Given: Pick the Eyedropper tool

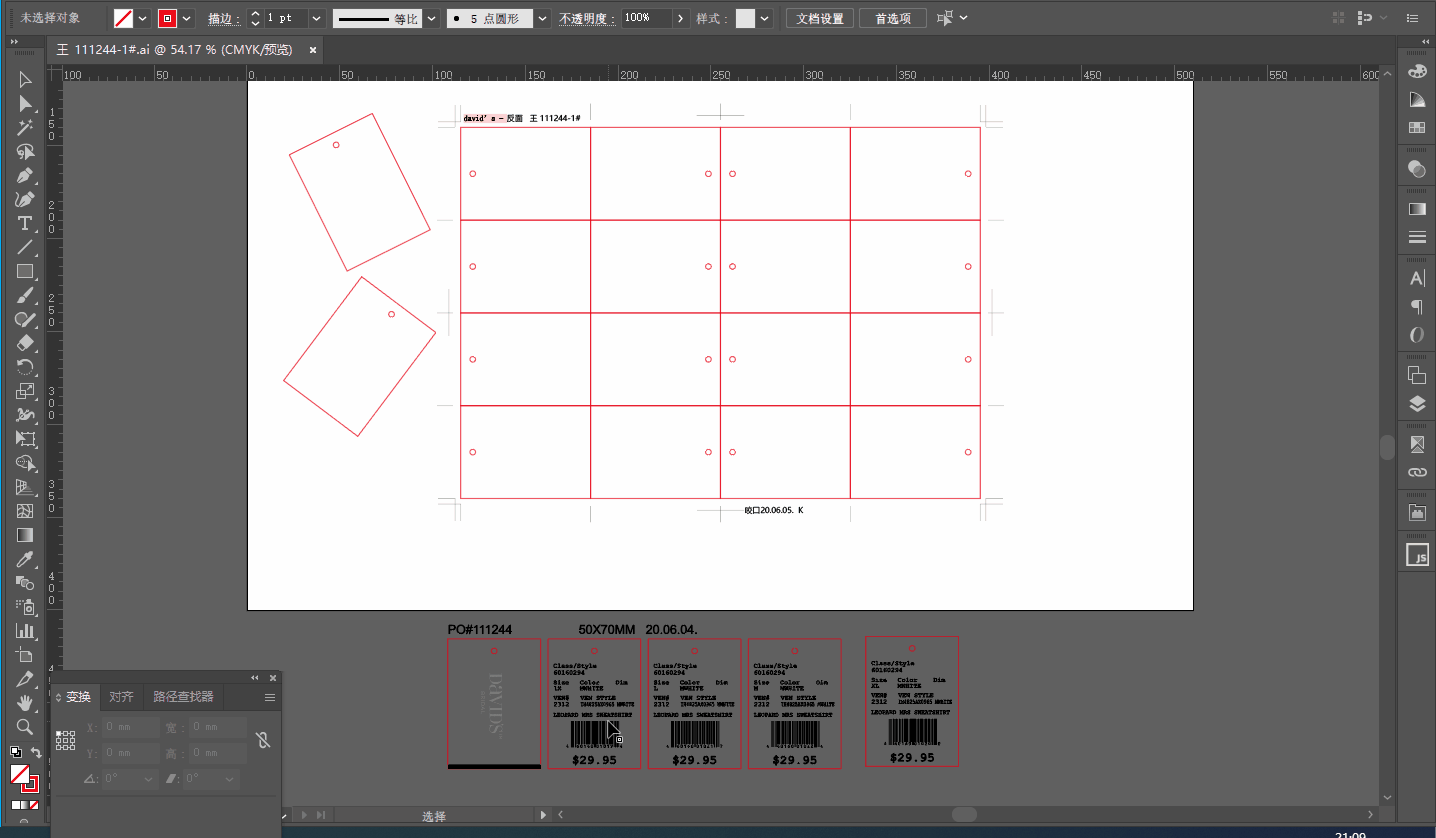Looking at the screenshot, I should pyautogui.click(x=25, y=559).
